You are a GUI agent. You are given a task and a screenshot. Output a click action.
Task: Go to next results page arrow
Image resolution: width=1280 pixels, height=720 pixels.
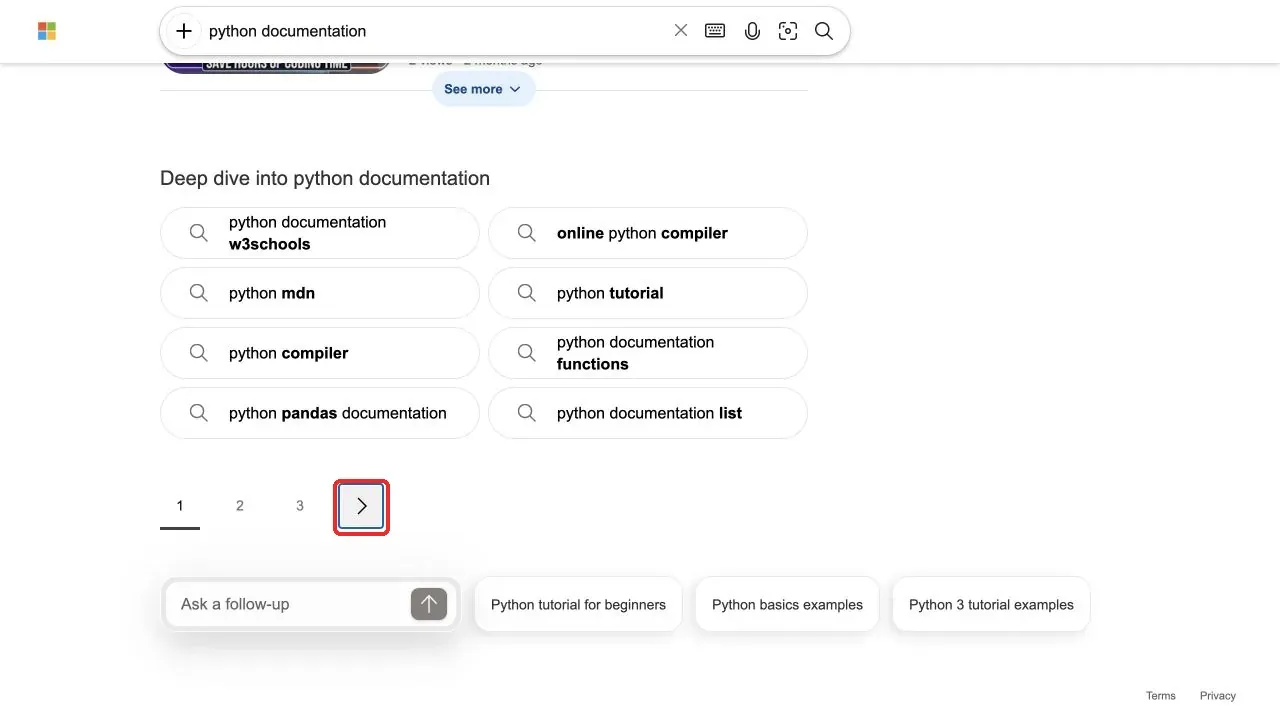[361, 507]
